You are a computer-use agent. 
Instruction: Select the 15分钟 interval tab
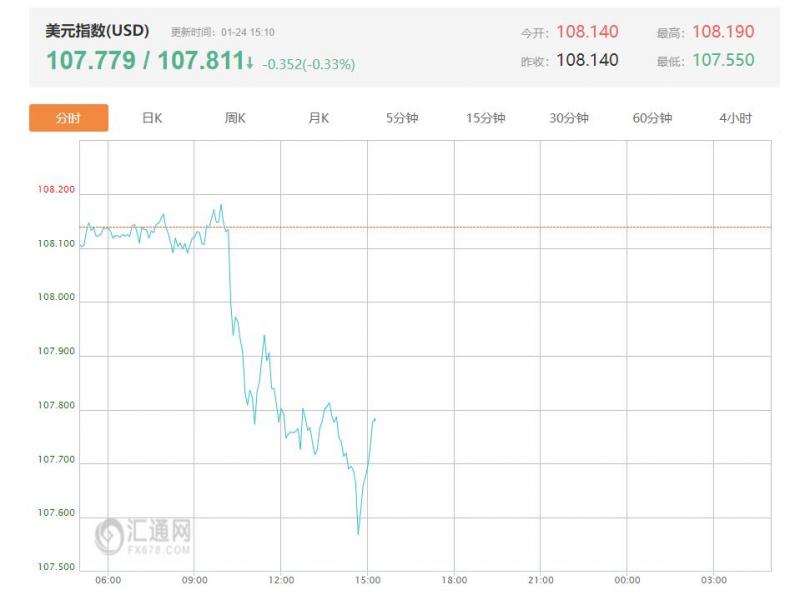point(485,118)
